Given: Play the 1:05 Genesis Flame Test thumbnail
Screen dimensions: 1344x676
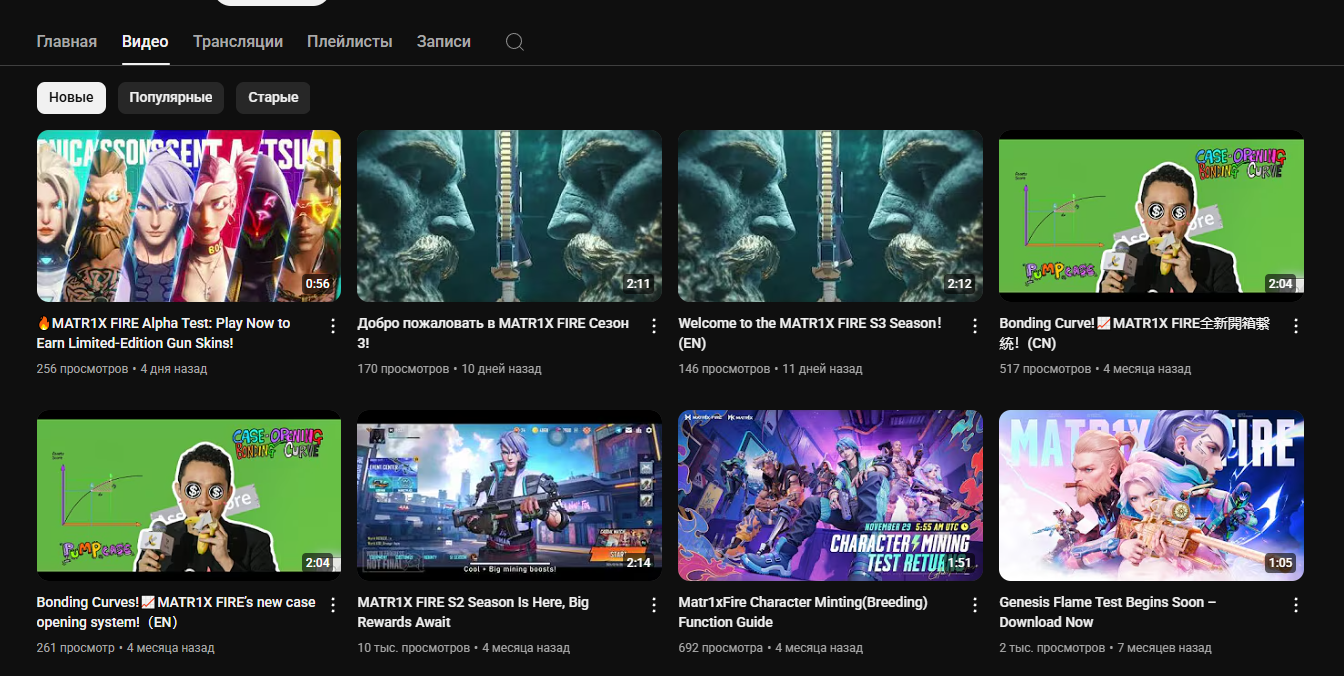Looking at the screenshot, I should pyautogui.click(x=1152, y=495).
